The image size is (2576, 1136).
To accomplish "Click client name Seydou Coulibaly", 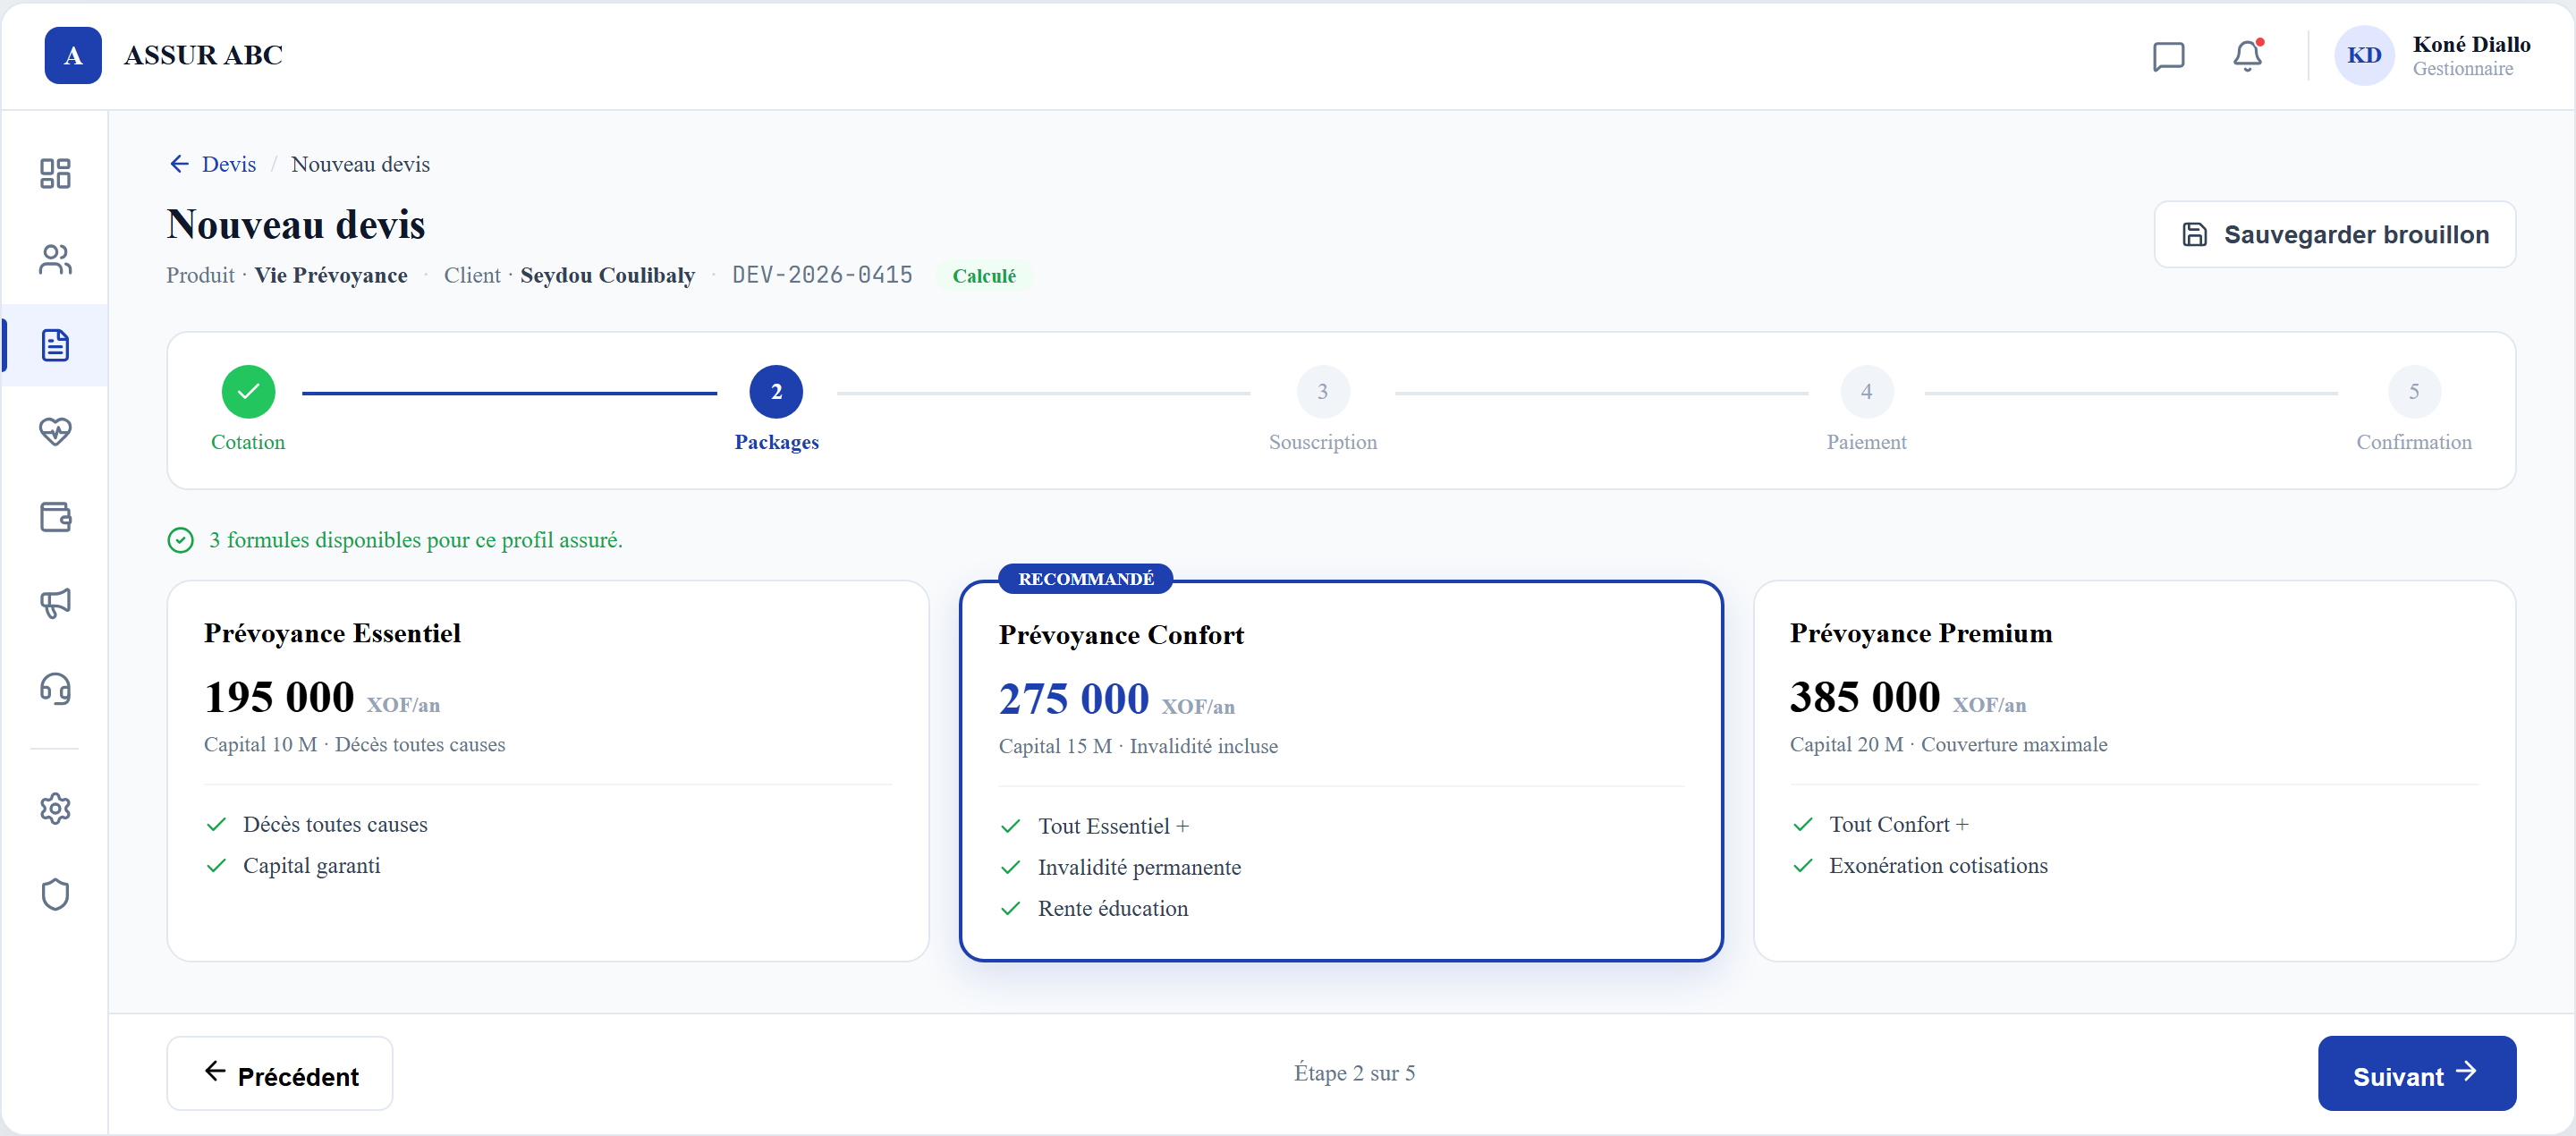I will pos(607,275).
